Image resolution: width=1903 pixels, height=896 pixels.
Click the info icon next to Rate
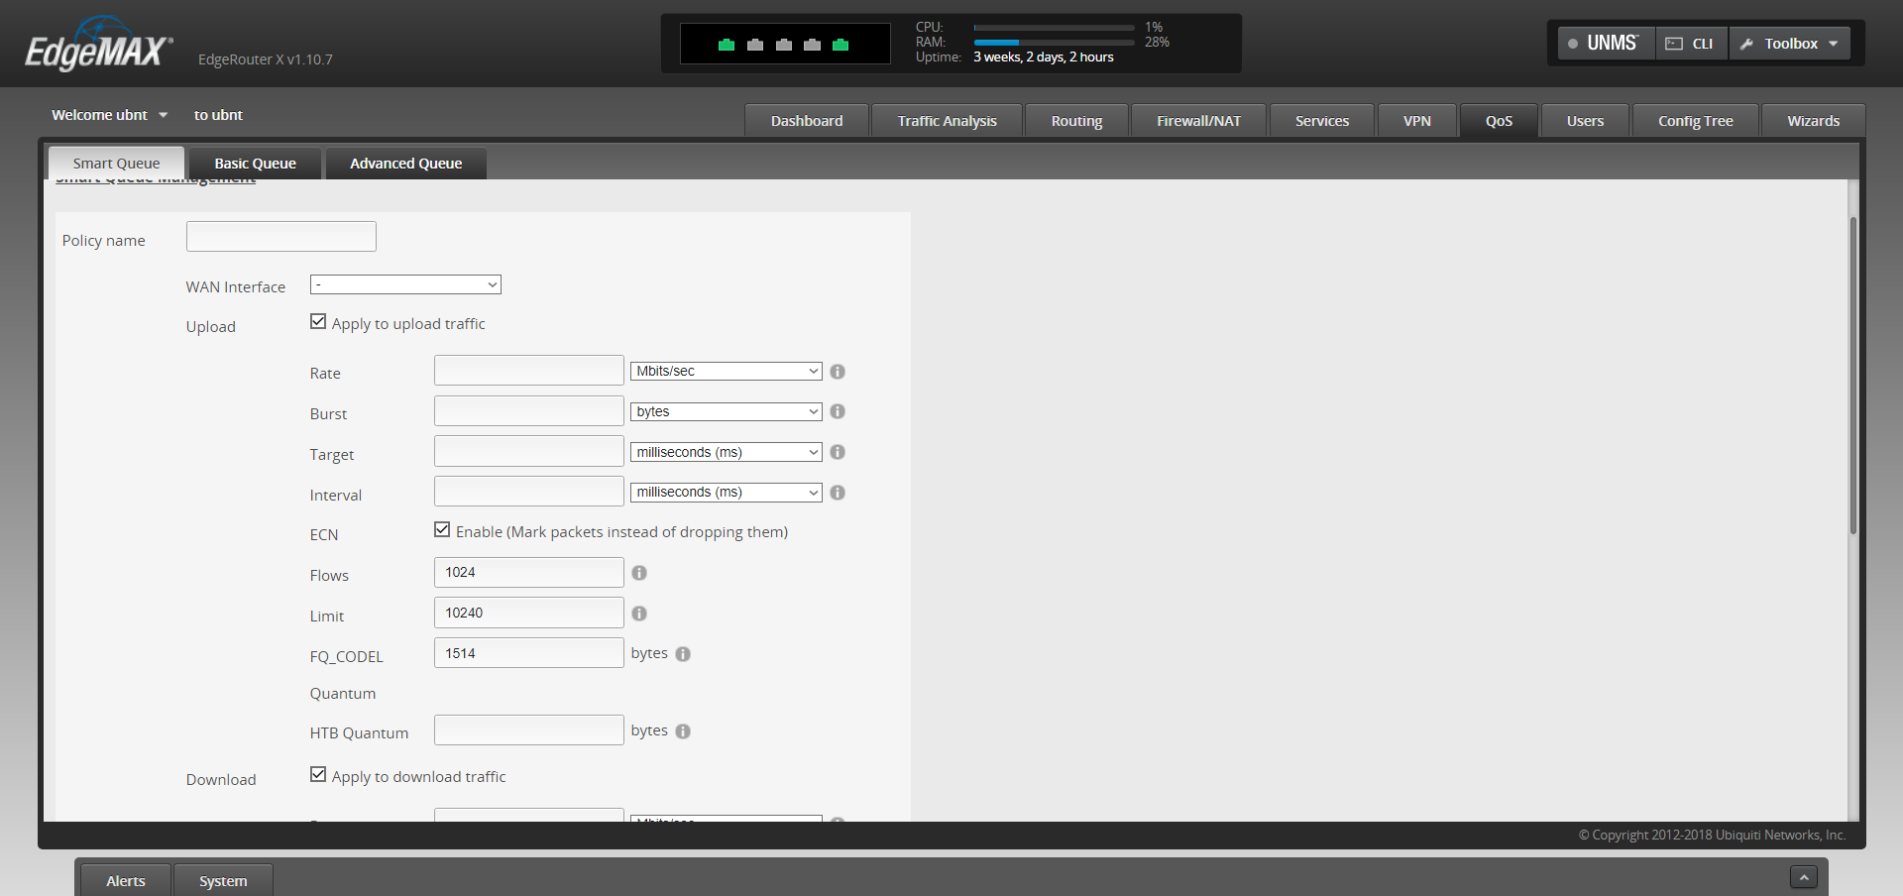click(838, 372)
